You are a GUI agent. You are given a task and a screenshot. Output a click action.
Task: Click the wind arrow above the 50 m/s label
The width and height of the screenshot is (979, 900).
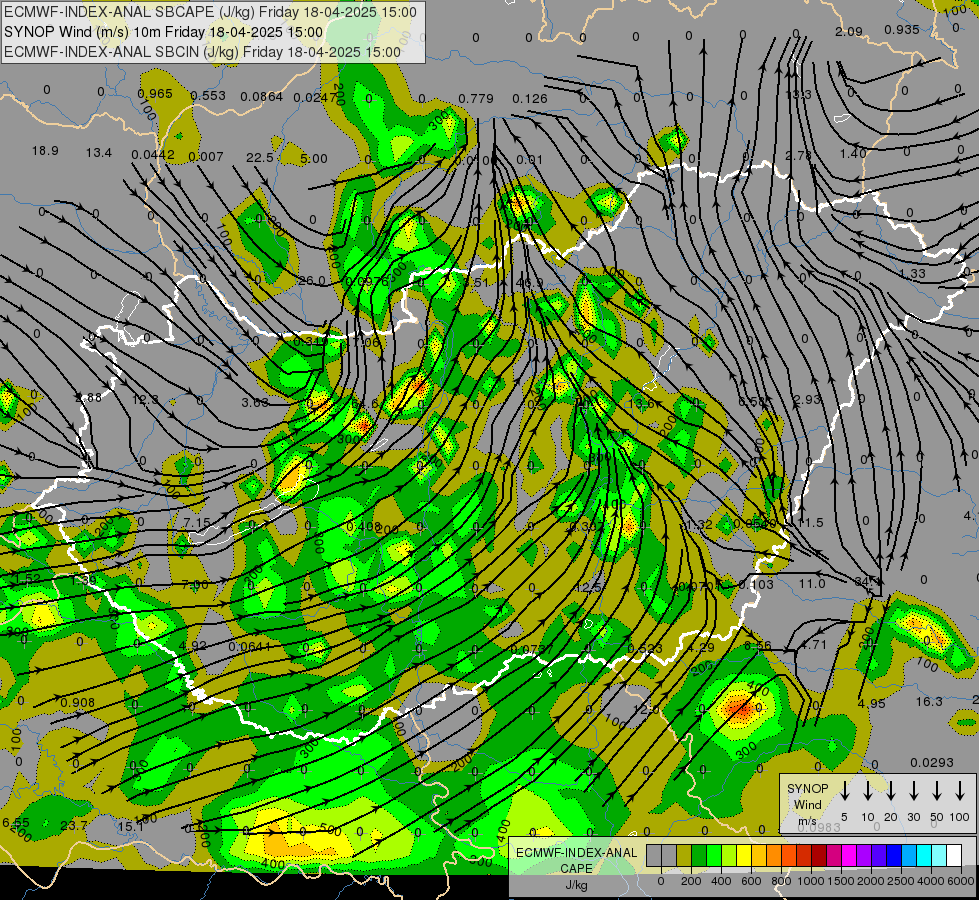pyautogui.click(x=937, y=790)
